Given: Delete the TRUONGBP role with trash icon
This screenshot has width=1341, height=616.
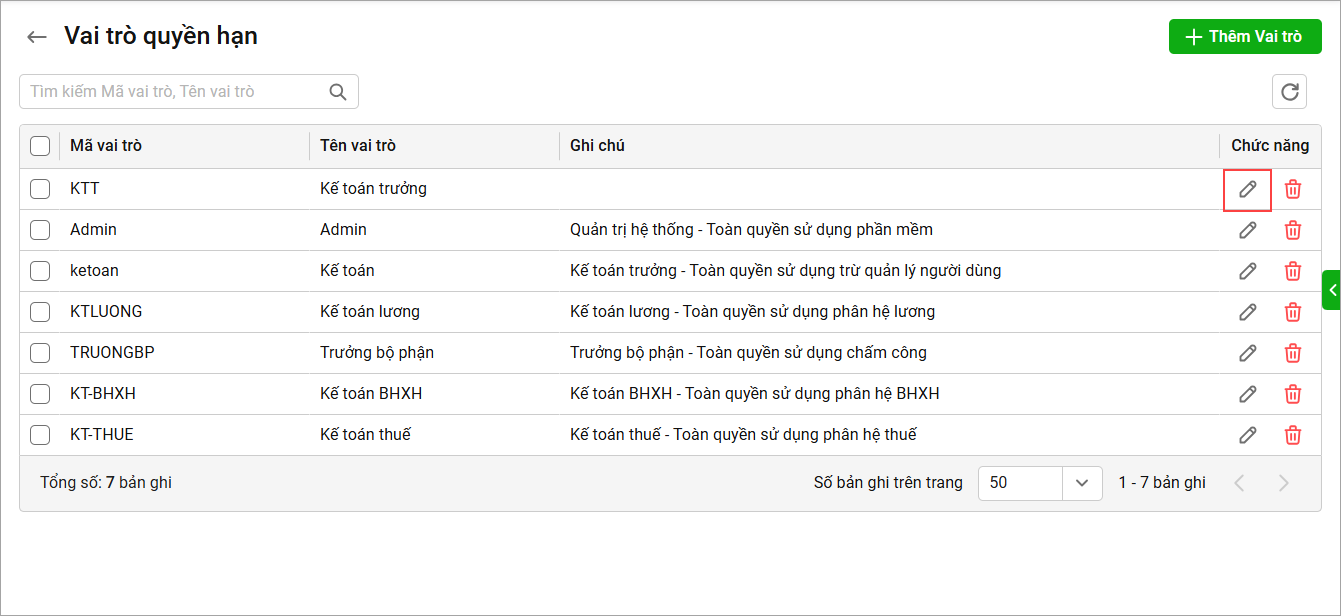Looking at the screenshot, I should 1293,353.
